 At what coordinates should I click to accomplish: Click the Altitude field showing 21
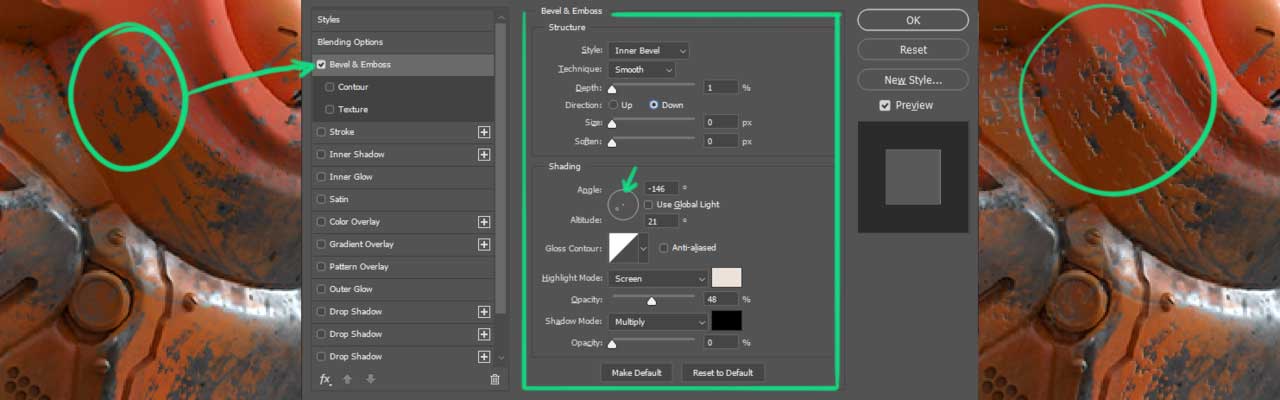click(661, 221)
